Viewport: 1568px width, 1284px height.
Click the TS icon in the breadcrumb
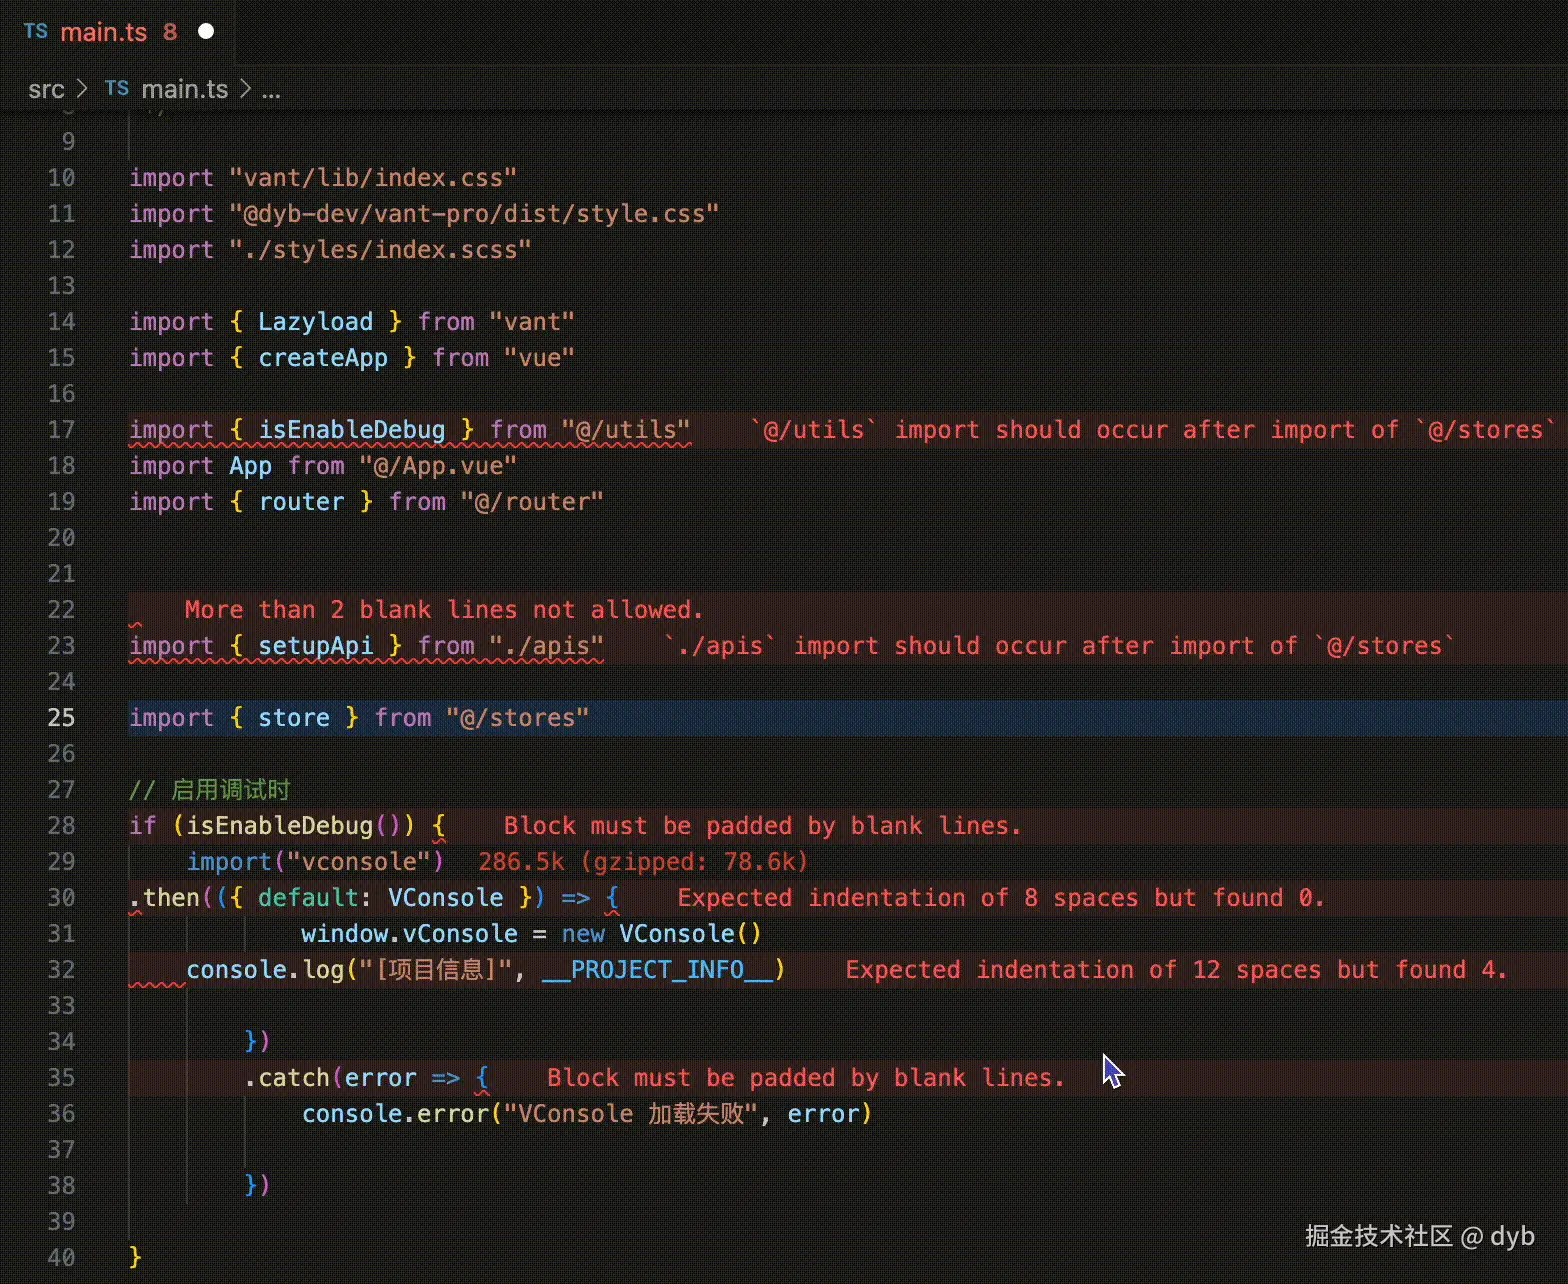[117, 88]
